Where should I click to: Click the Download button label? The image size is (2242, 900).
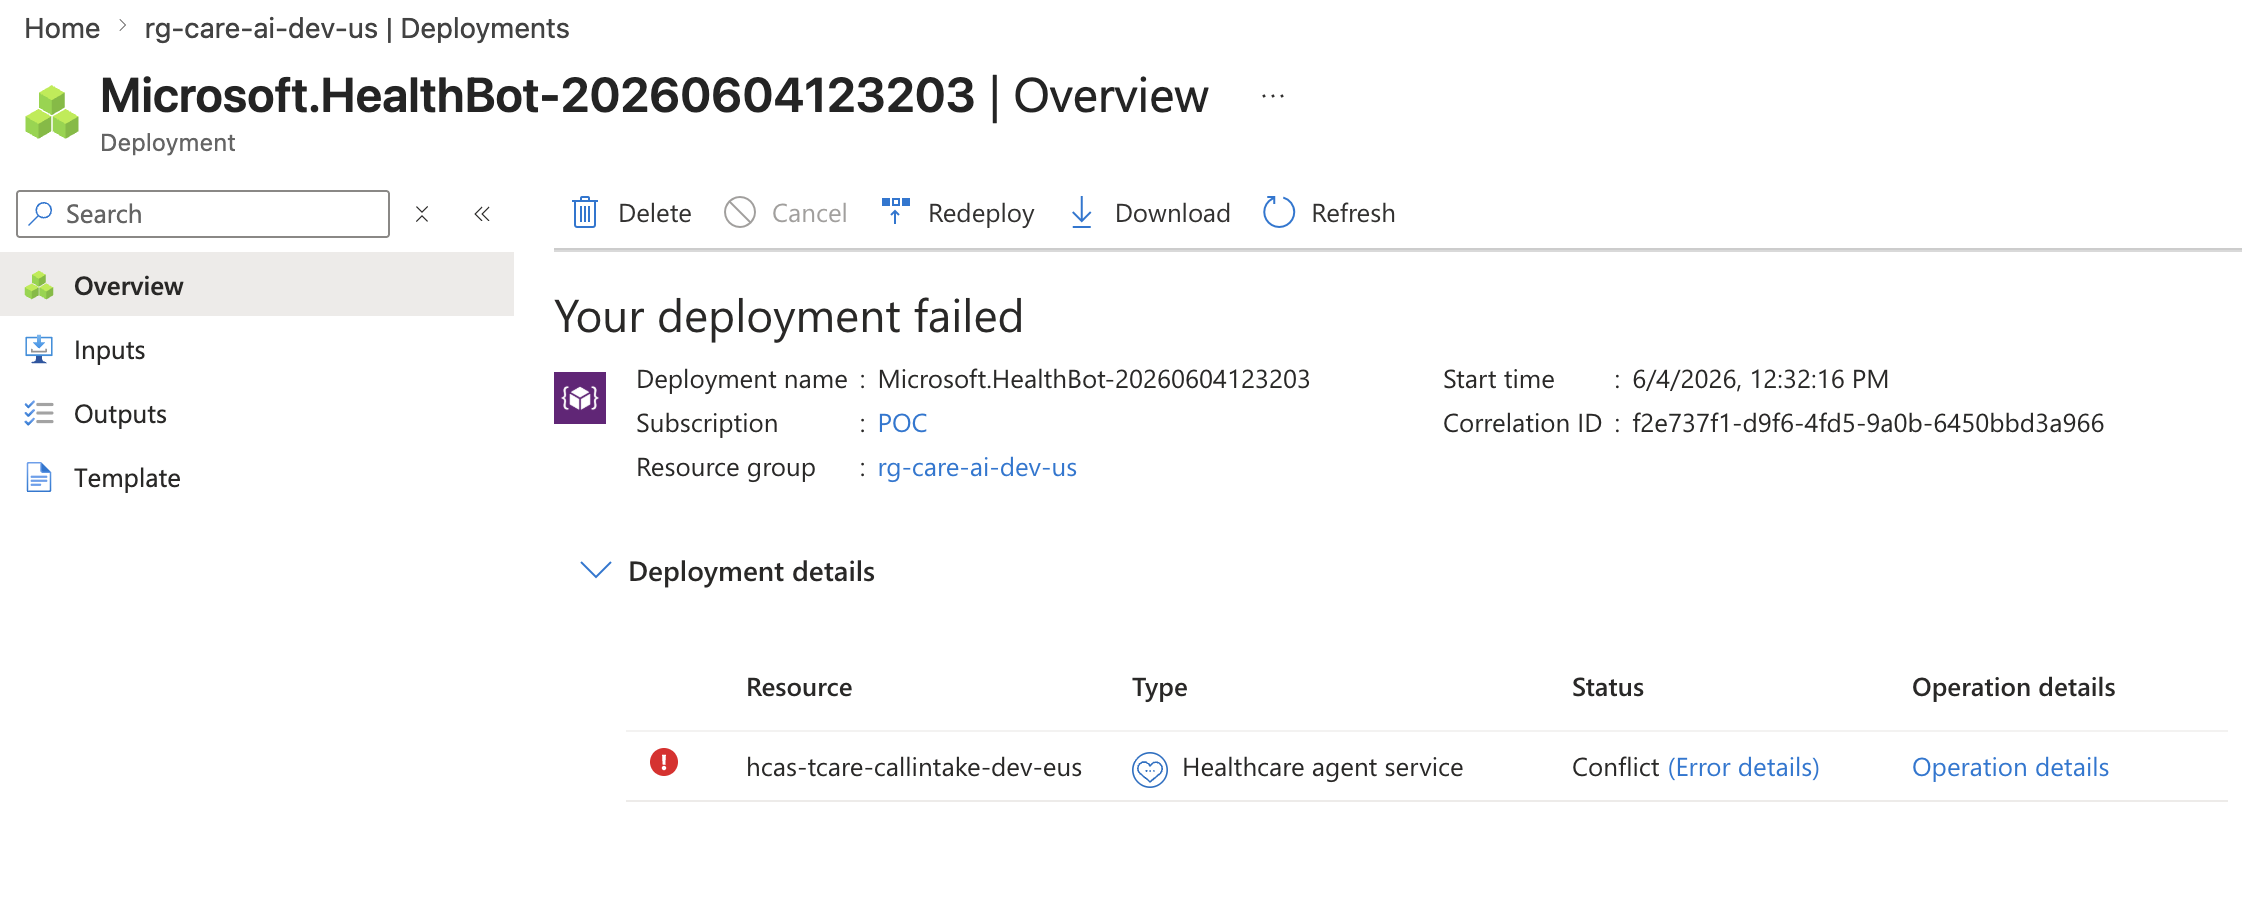(1172, 213)
